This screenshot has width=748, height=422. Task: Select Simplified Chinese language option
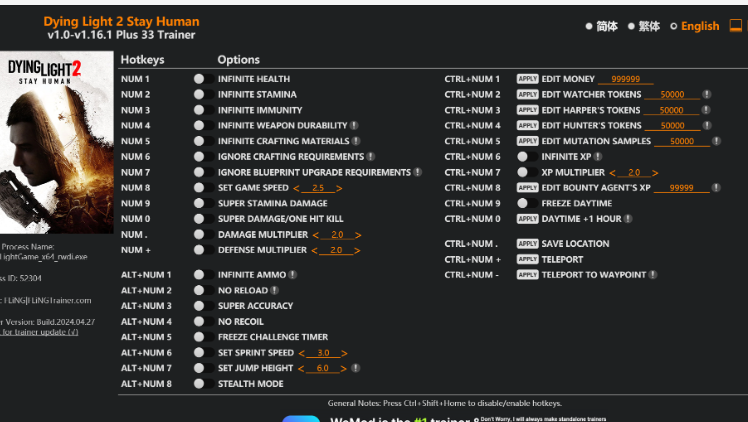pyautogui.click(x=602, y=26)
